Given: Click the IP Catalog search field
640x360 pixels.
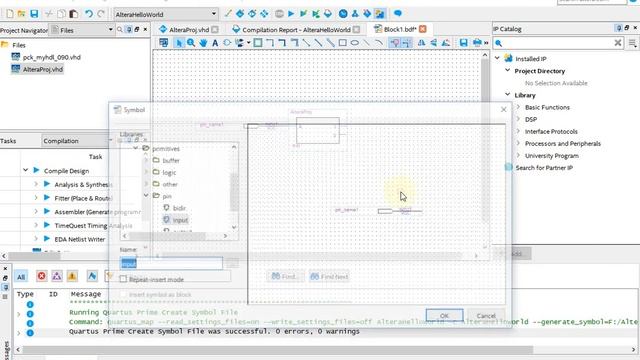Looking at the screenshot, I should coord(558,43).
